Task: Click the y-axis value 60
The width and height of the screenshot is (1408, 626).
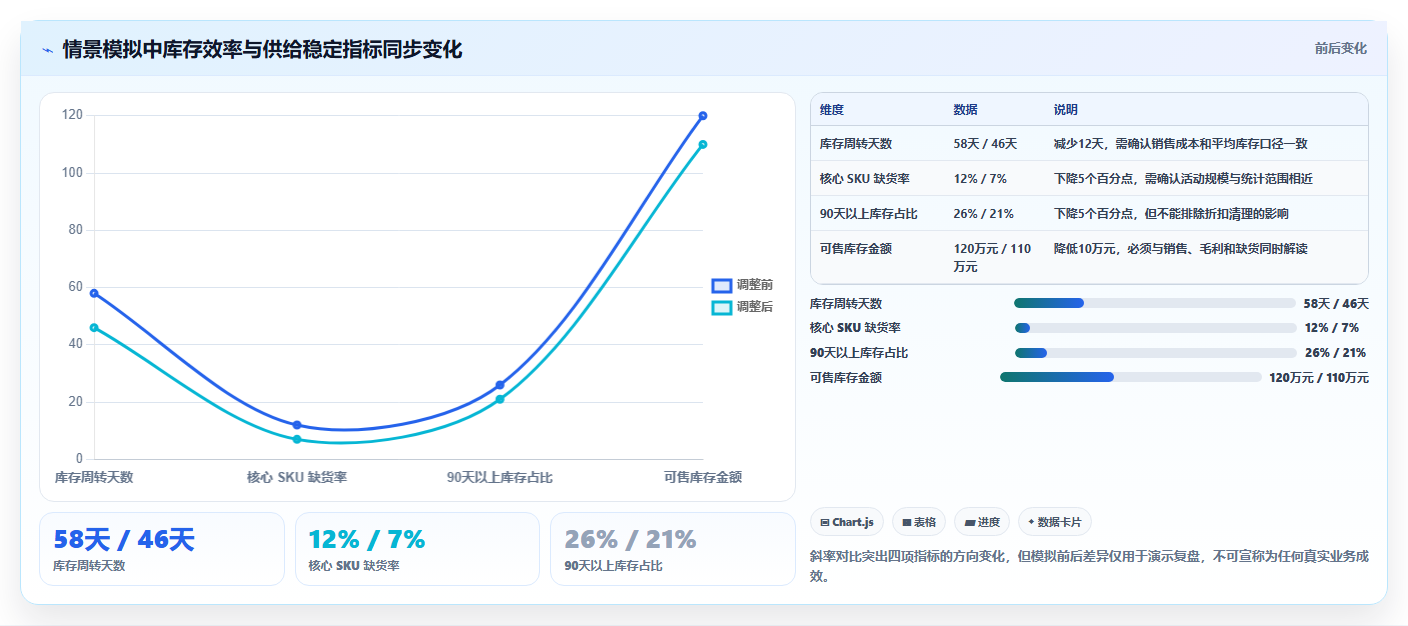Action: click(76, 287)
